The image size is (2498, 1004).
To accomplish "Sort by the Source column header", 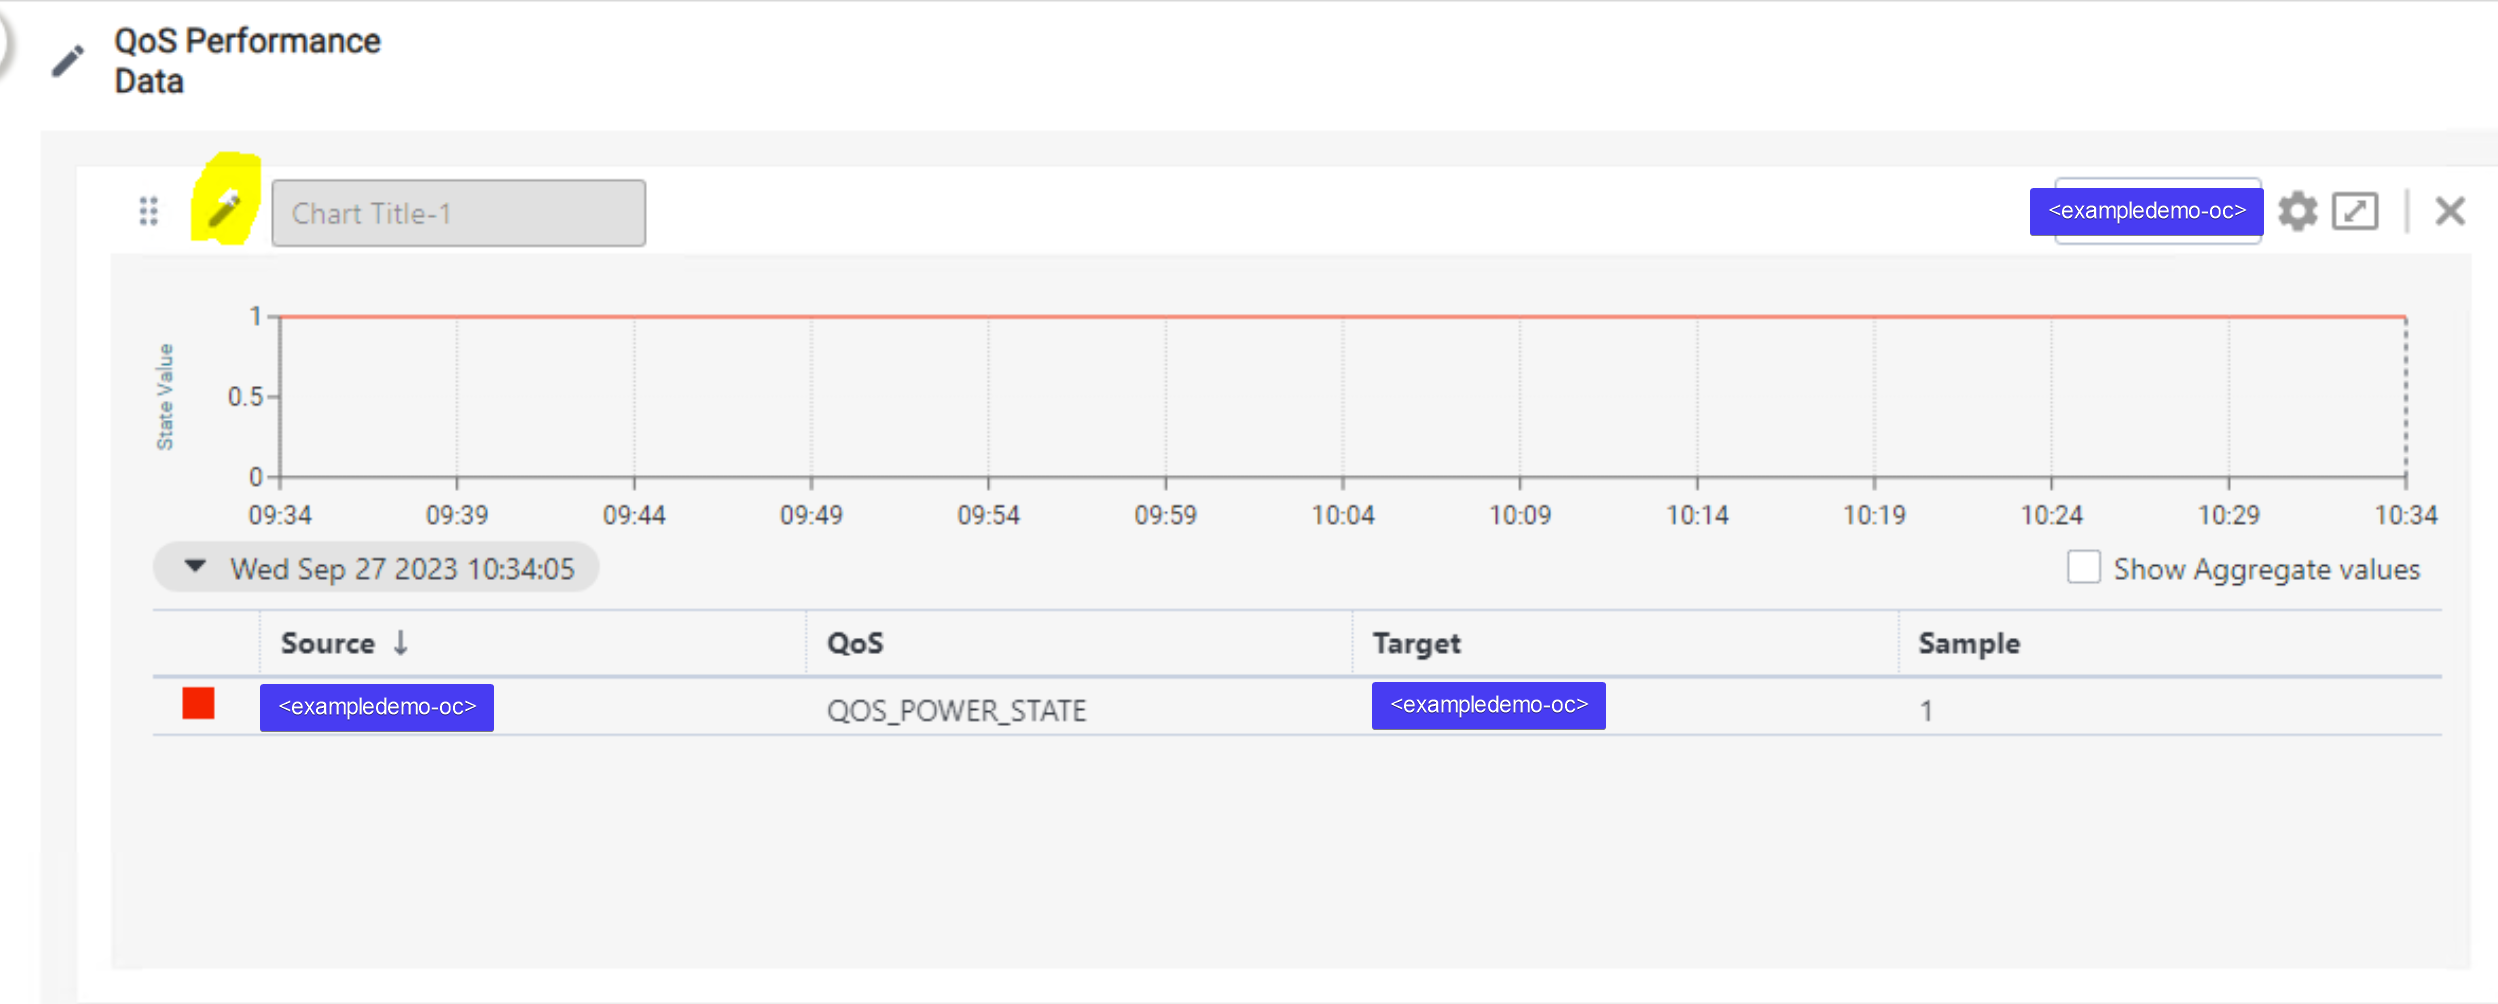I will pyautogui.click(x=328, y=643).
